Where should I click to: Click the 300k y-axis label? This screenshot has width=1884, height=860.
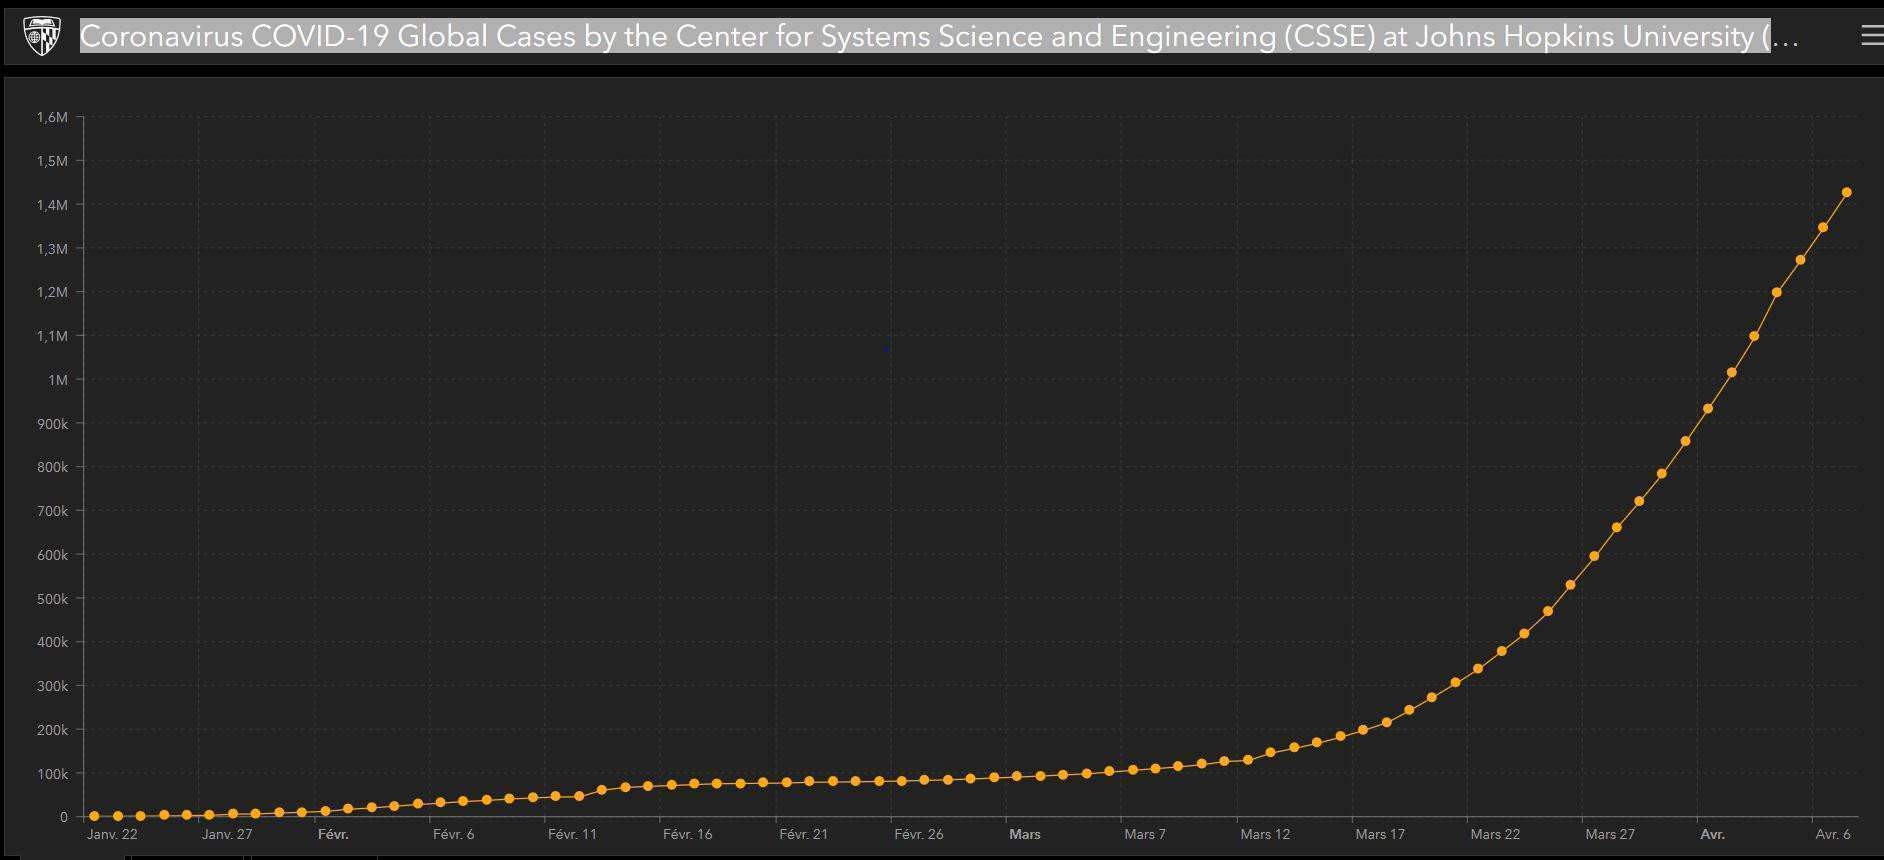pyautogui.click(x=52, y=686)
